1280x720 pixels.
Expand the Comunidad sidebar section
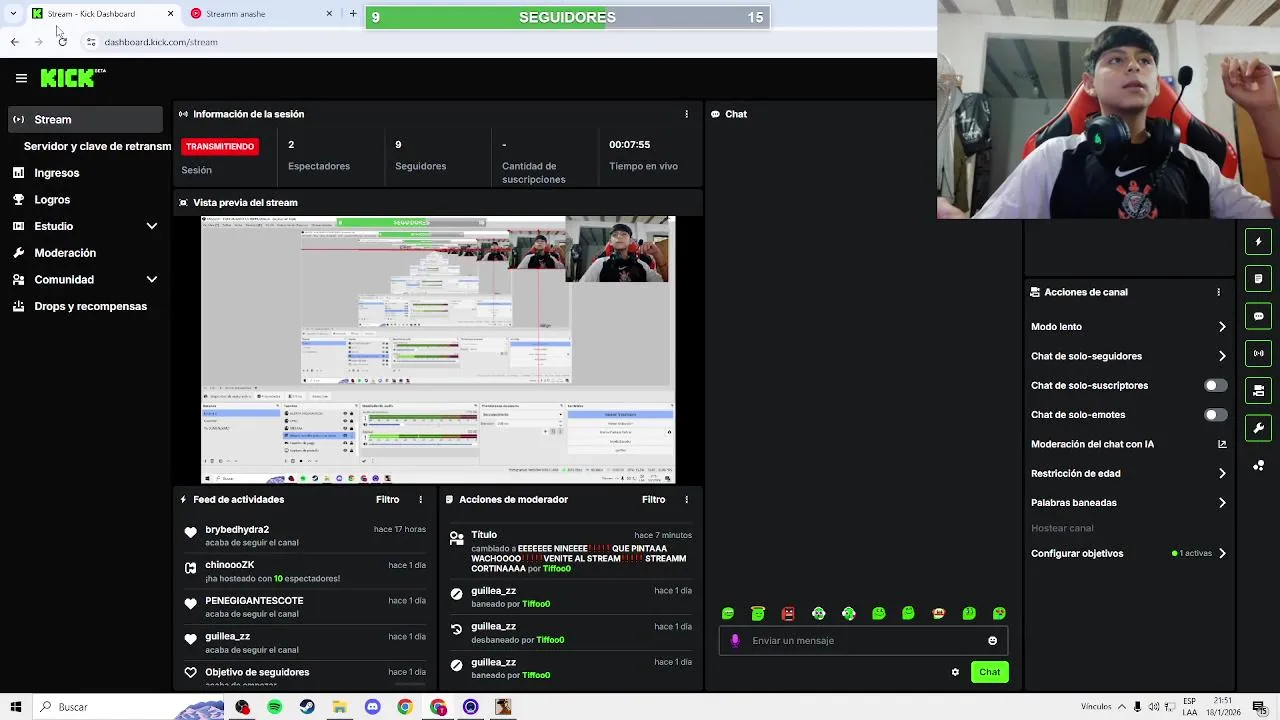coord(152,280)
